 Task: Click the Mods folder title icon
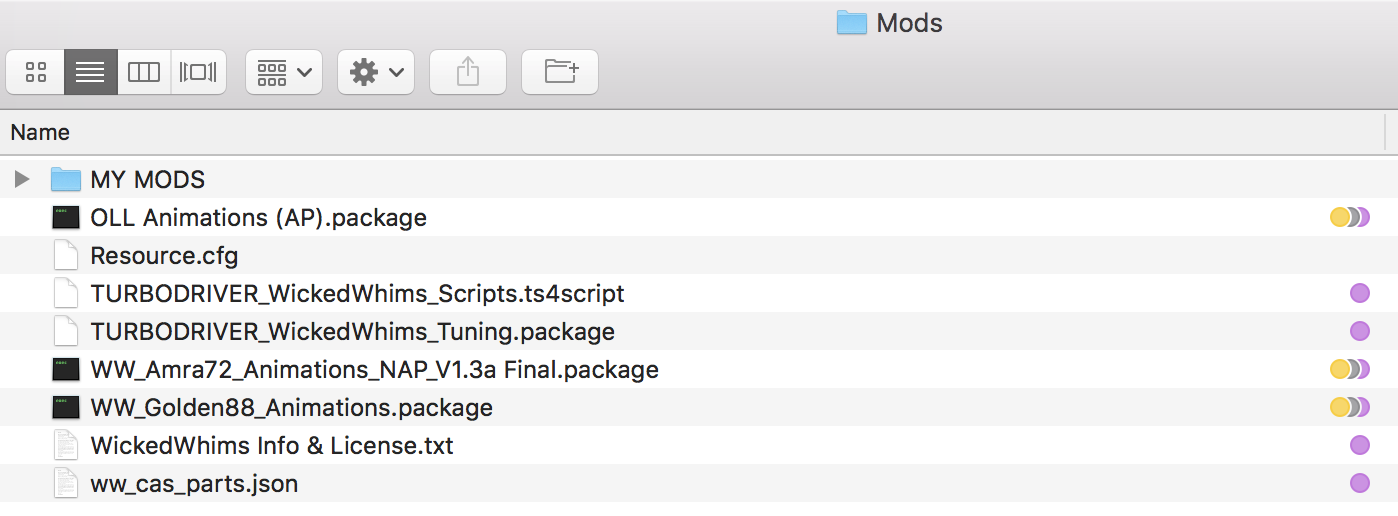[x=851, y=23]
